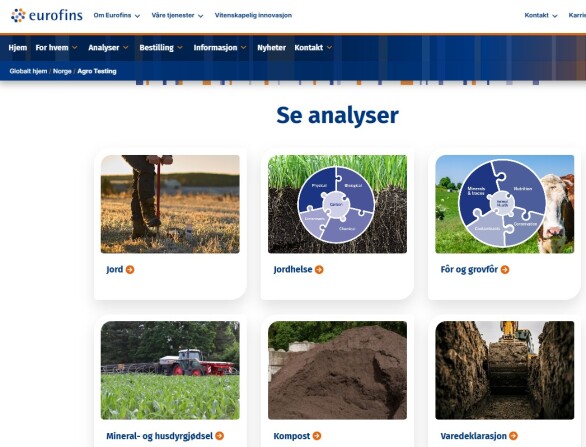The height and width of the screenshot is (447, 586).
Task: Open Kontakt in the top header
Action: (537, 15)
